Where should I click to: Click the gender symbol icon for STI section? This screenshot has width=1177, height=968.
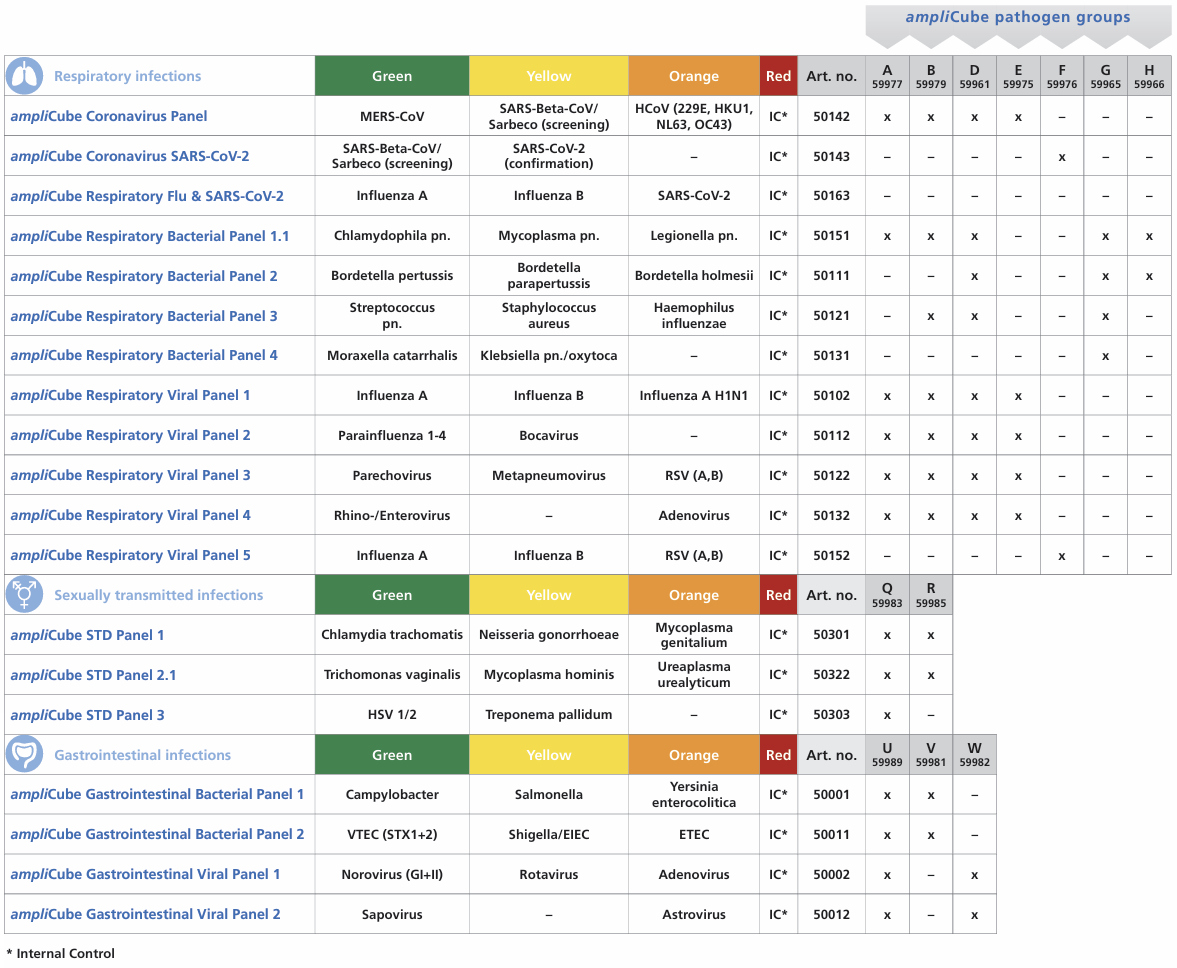click(24, 595)
